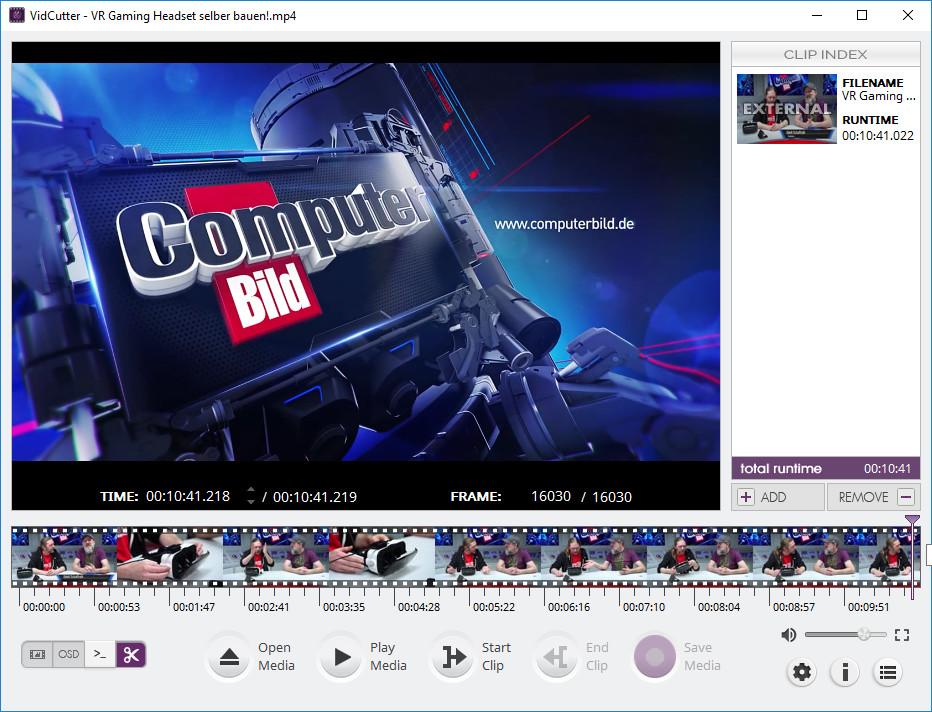Mute audio with the speaker icon
This screenshot has height=712, width=932.
pyautogui.click(x=789, y=634)
